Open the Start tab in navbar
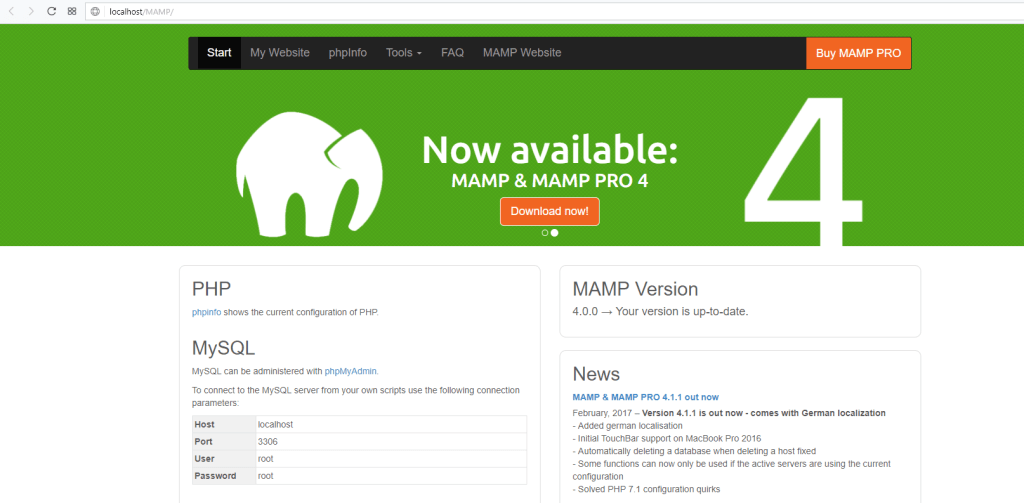This screenshot has height=503, width=1024. (x=219, y=53)
